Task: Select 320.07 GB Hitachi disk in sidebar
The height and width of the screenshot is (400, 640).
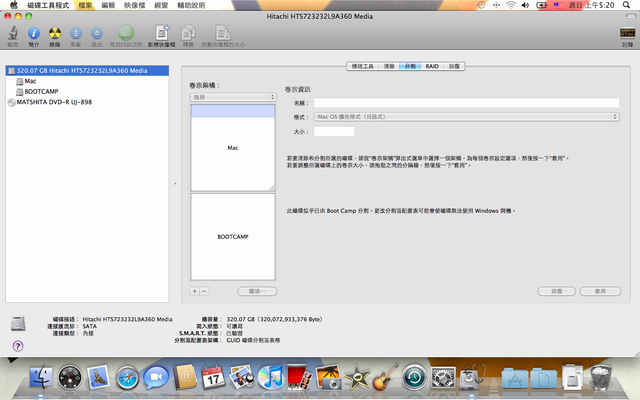Action: [x=87, y=71]
